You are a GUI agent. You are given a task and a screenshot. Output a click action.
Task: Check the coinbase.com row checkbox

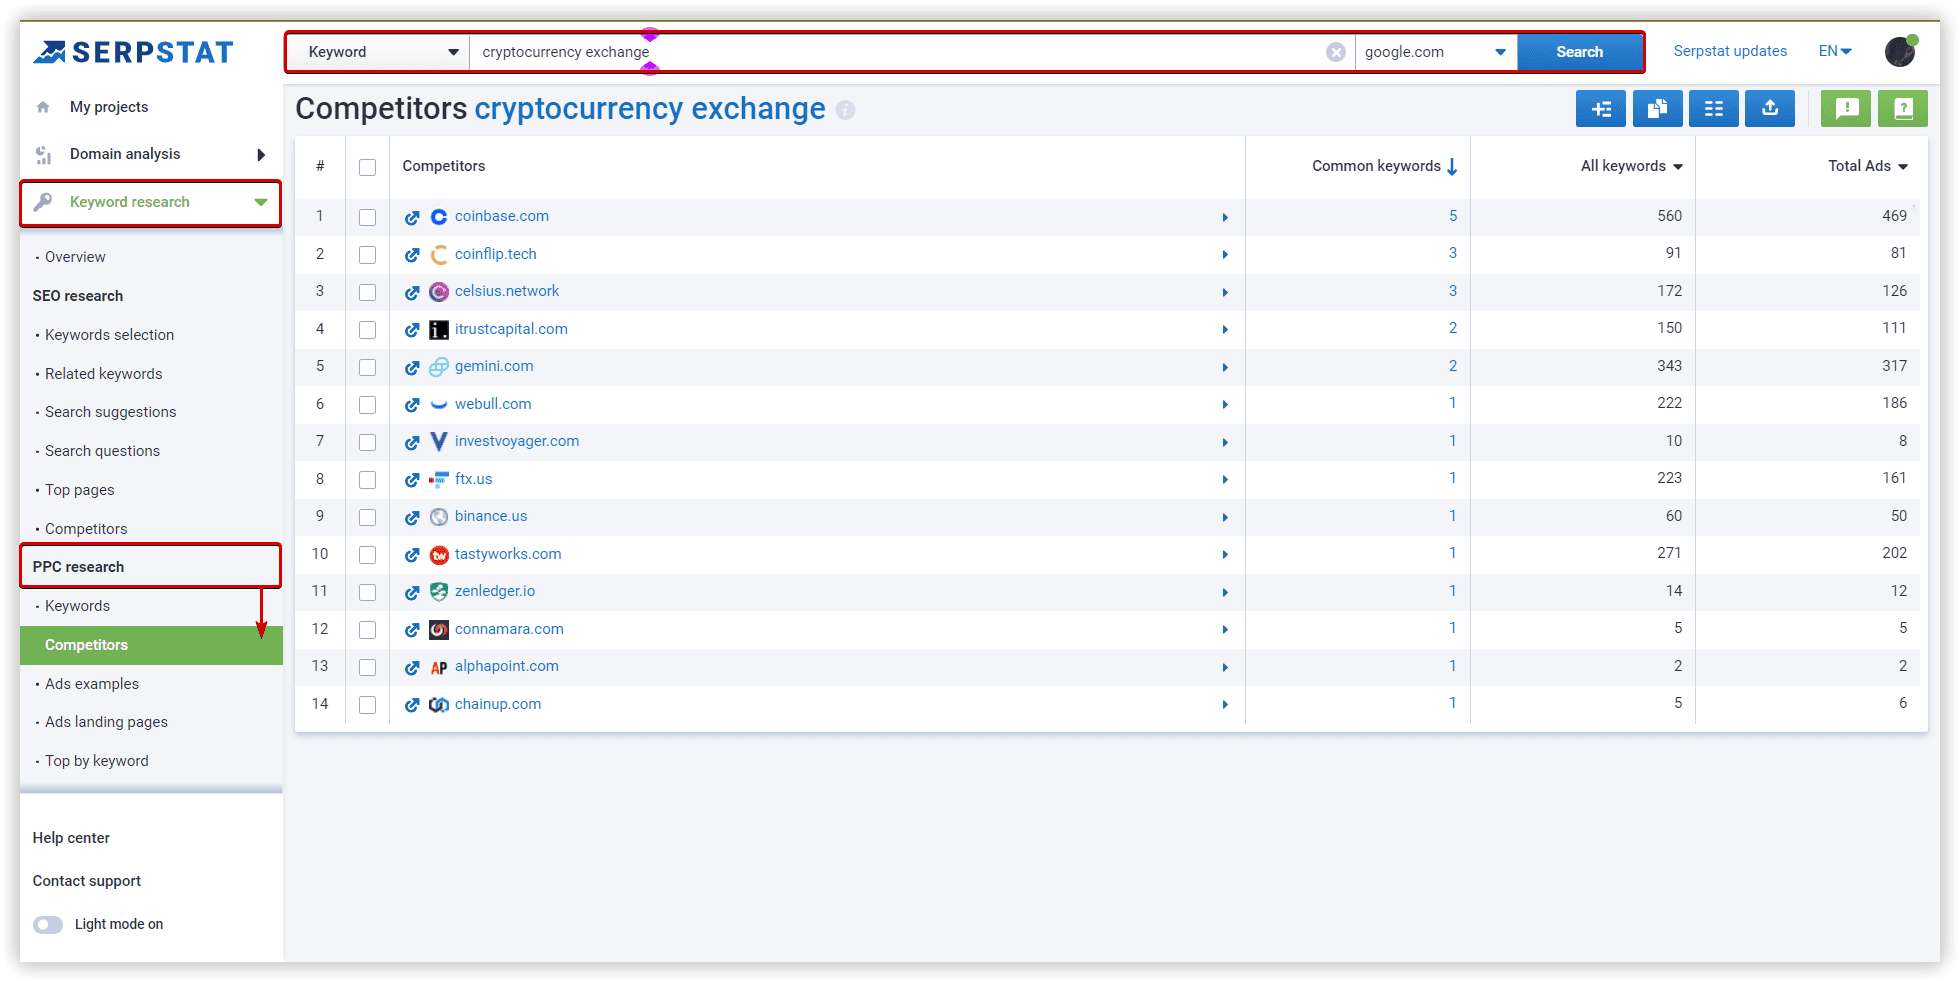point(368,217)
